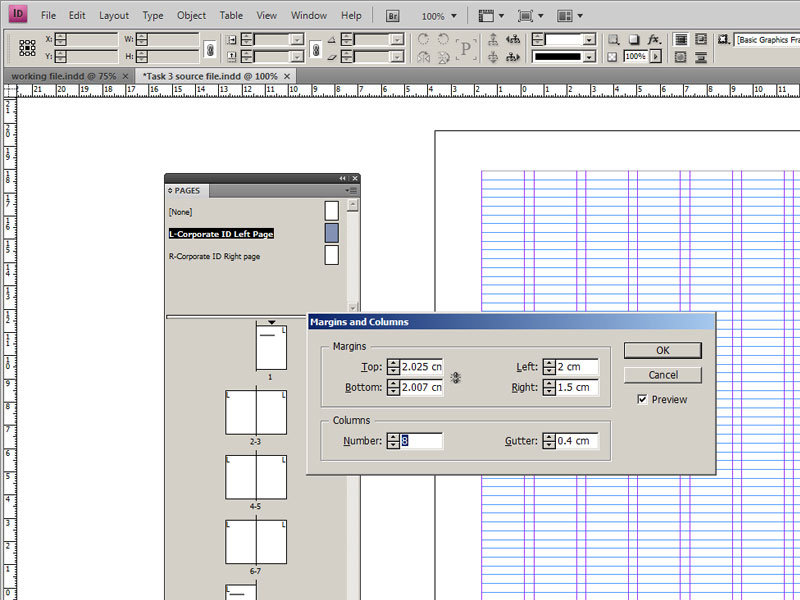
Task: Click the drop shadow icon
Action: click(x=634, y=39)
